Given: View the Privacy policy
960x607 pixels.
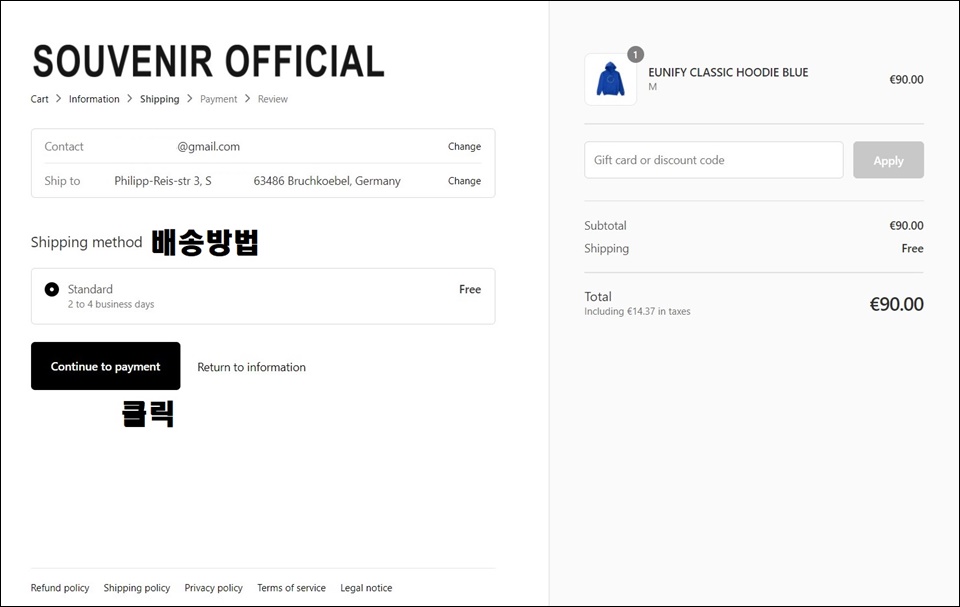Looking at the screenshot, I should 214,588.
